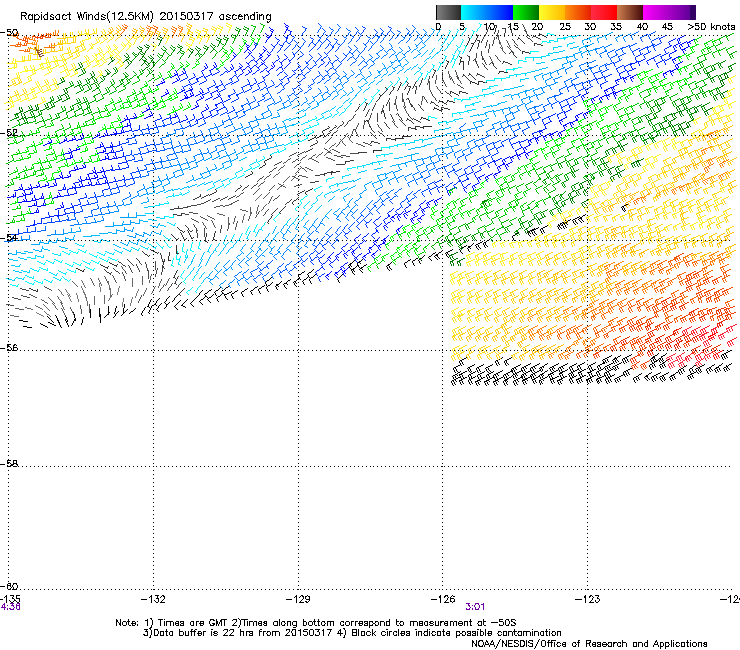Click the gray 0-5 knots legend swatch

pos(448,12)
